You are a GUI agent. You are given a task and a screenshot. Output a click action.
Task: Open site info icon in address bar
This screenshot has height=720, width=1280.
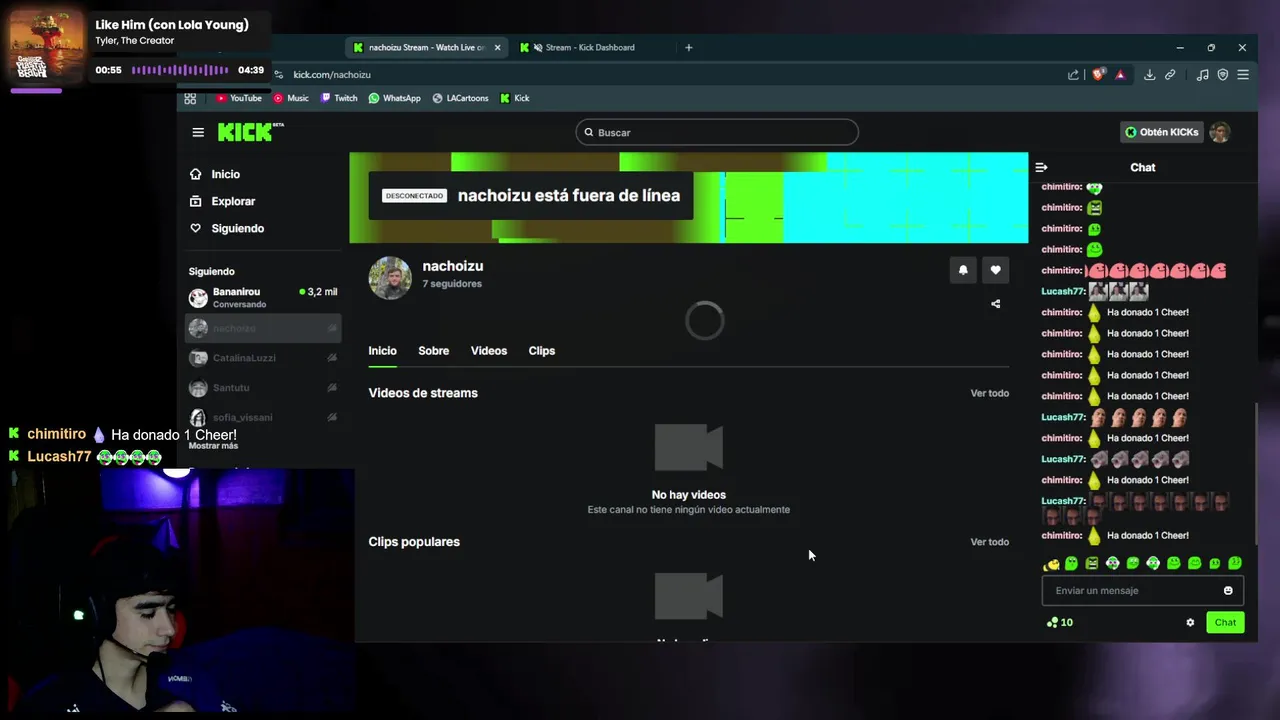[279, 74]
